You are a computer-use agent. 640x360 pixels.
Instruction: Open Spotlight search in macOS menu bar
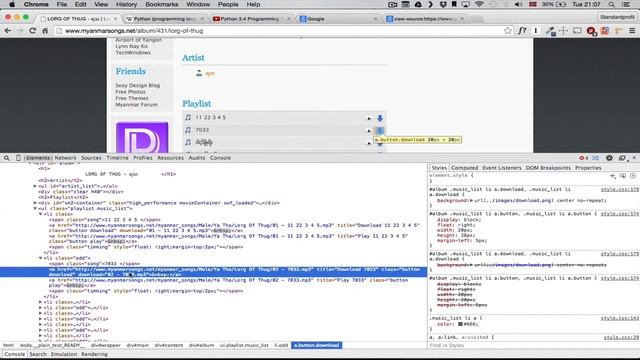(x=611, y=4)
